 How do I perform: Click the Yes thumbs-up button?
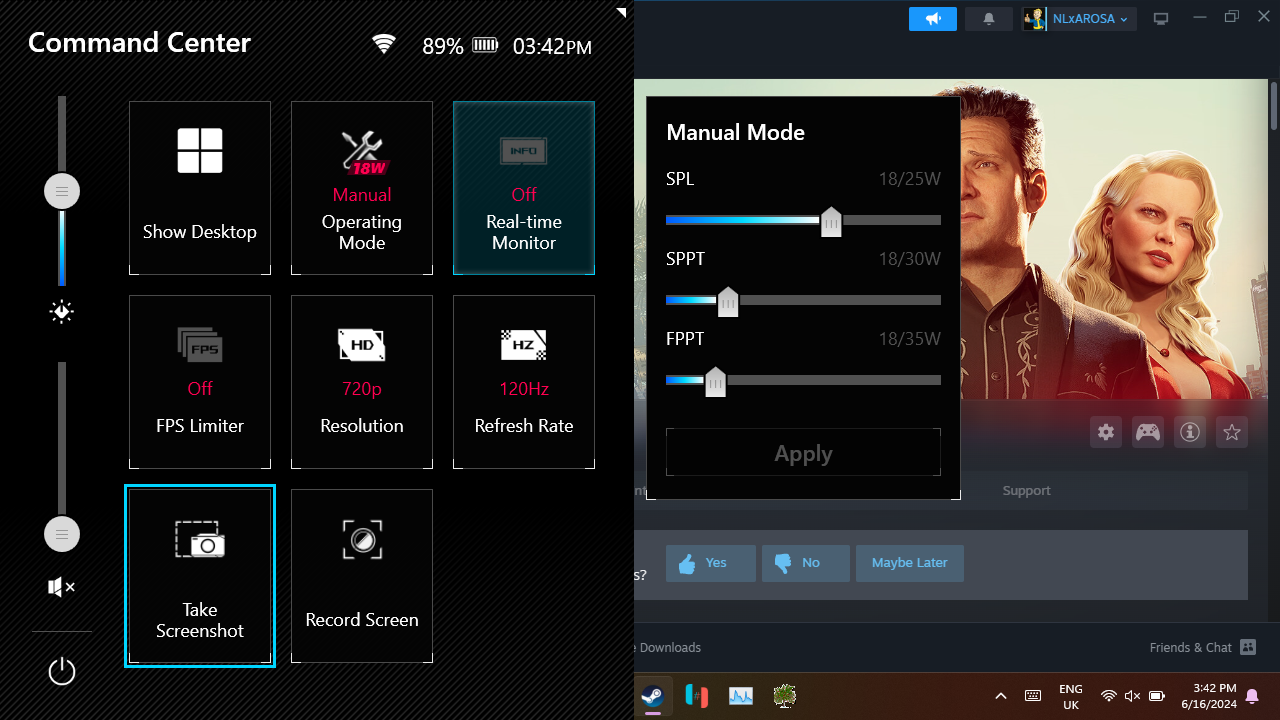click(711, 563)
